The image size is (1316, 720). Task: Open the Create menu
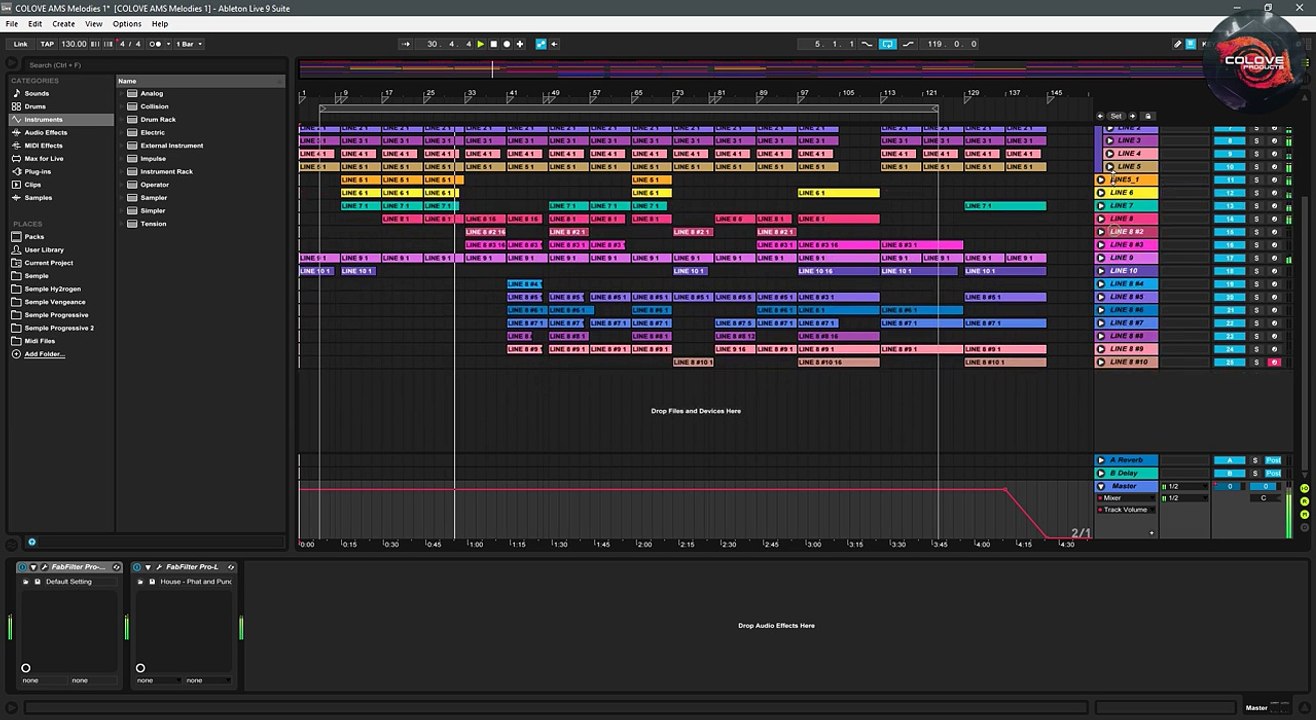(63, 24)
